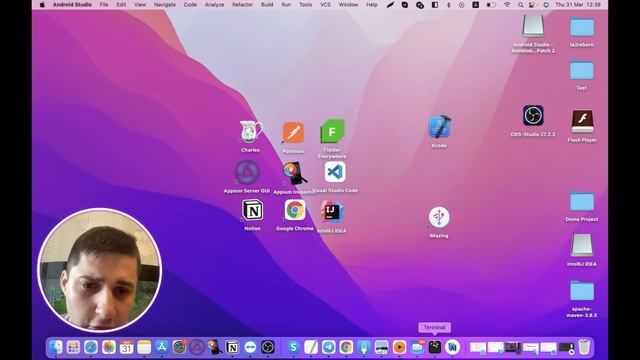
Task: Open the Notion desktop icon
Action: [x=253, y=211]
